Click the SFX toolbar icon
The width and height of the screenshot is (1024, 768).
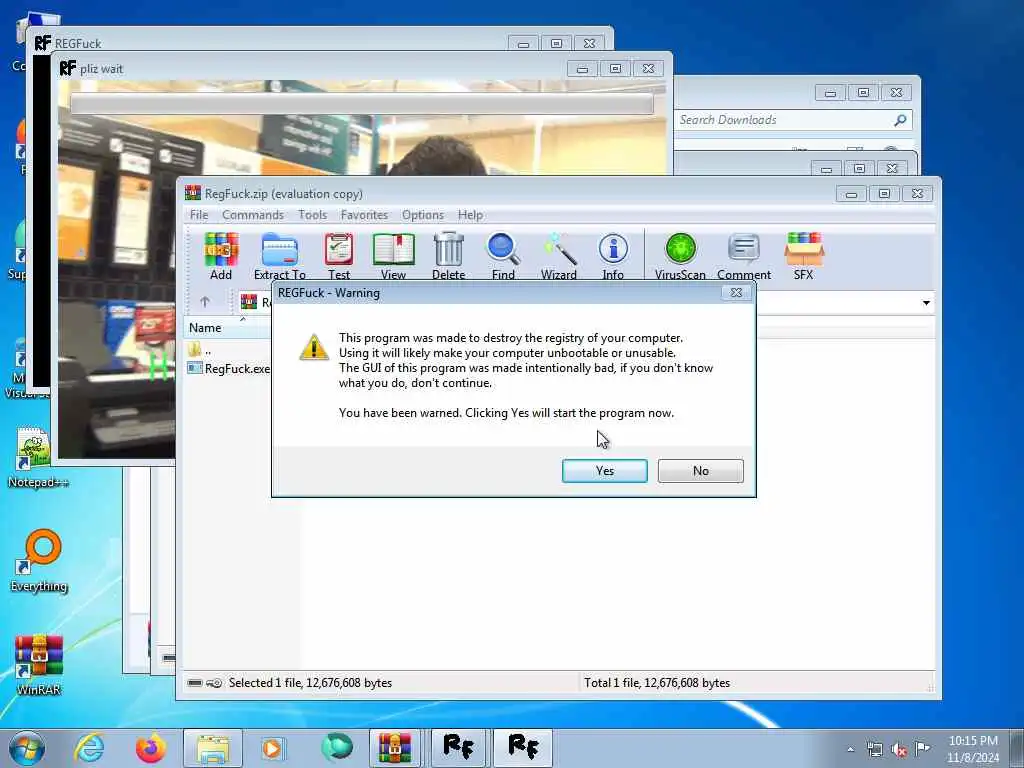tap(804, 256)
